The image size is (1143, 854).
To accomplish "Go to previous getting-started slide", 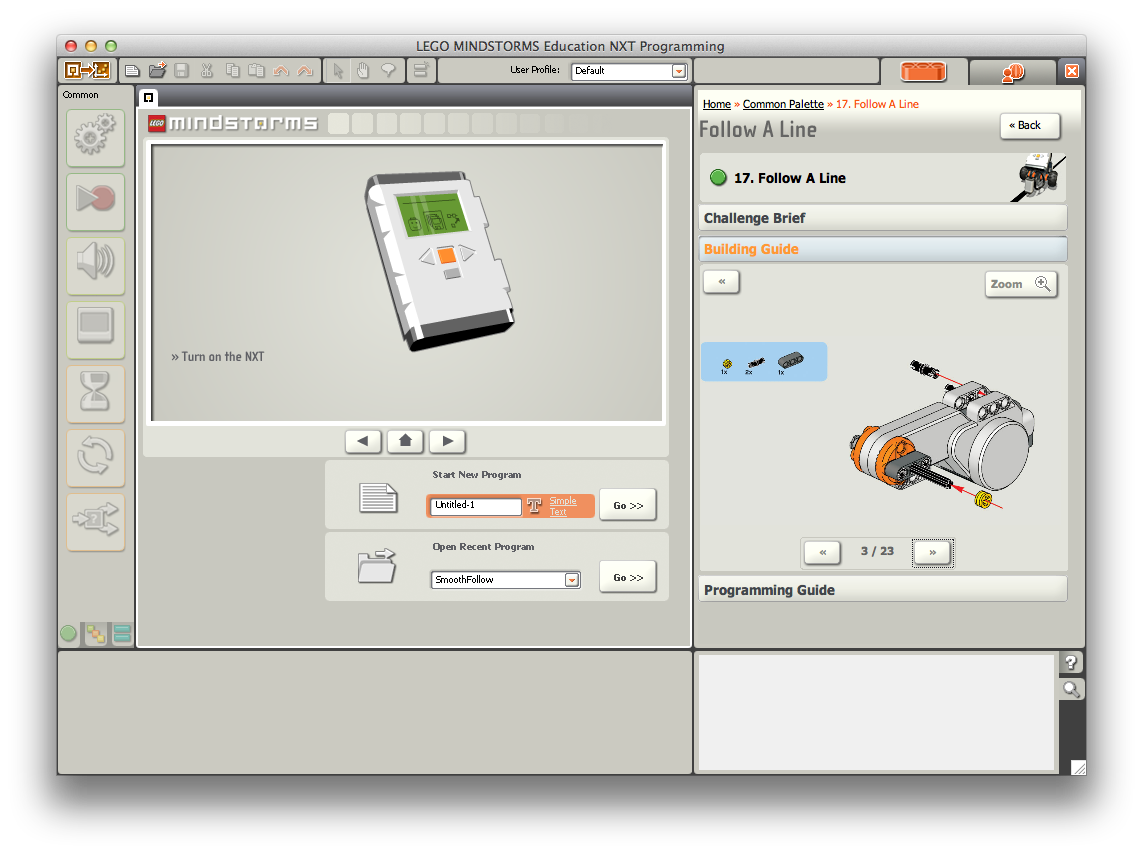I will point(363,441).
